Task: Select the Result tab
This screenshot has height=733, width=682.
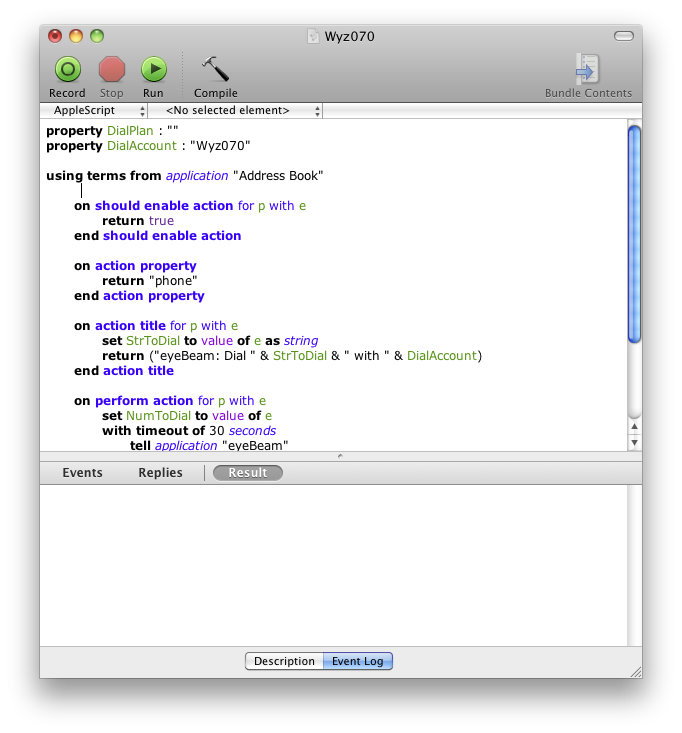Action: (x=247, y=473)
